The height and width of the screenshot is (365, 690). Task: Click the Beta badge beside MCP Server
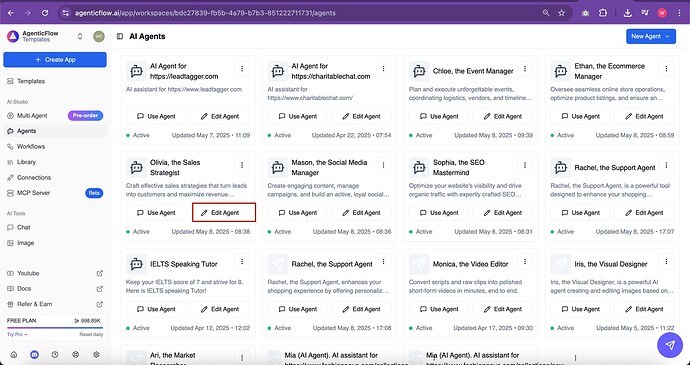tap(94, 193)
